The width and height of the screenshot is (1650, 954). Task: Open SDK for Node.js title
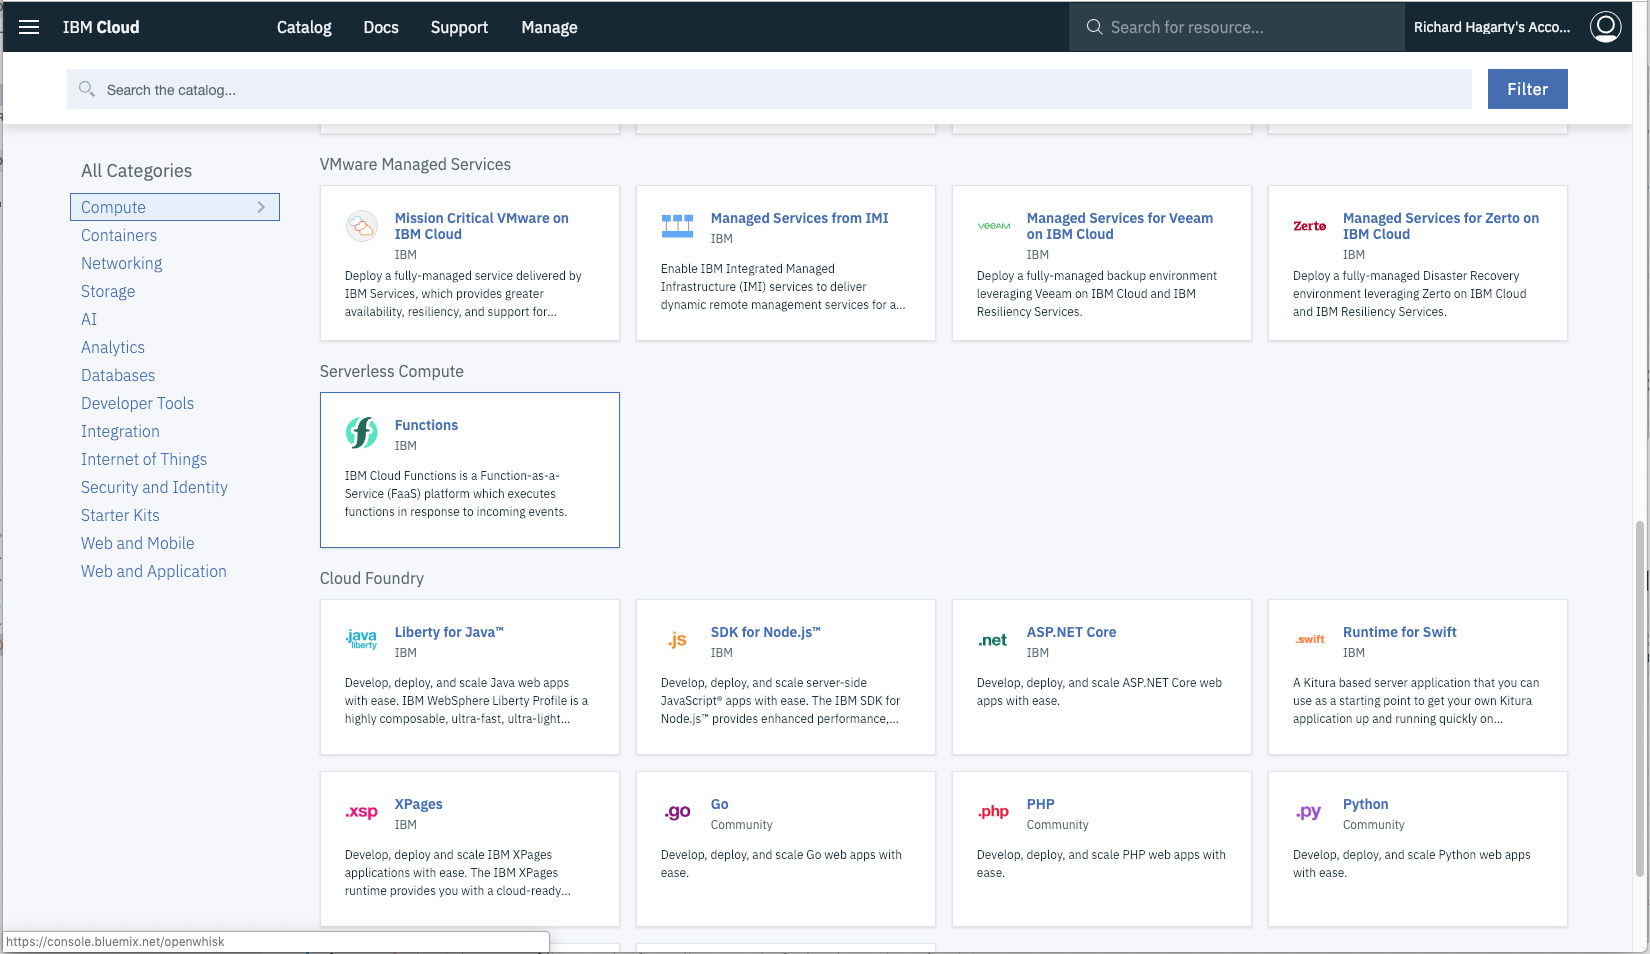point(765,632)
